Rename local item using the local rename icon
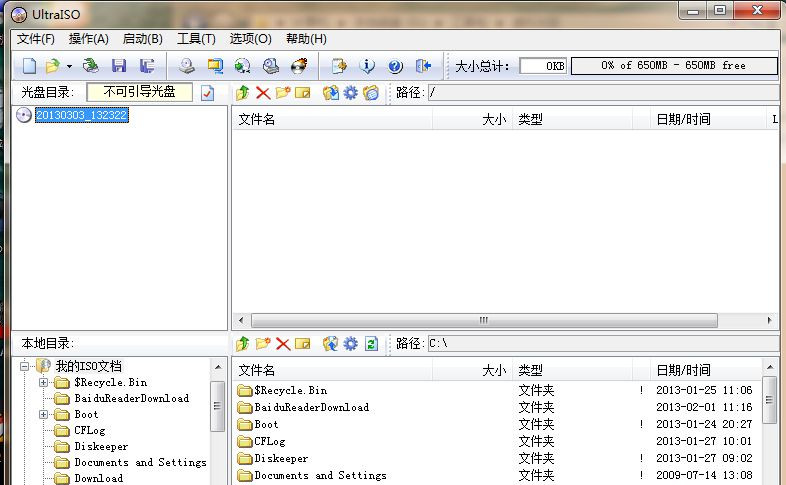The height and width of the screenshot is (485, 786). (x=303, y=344)
